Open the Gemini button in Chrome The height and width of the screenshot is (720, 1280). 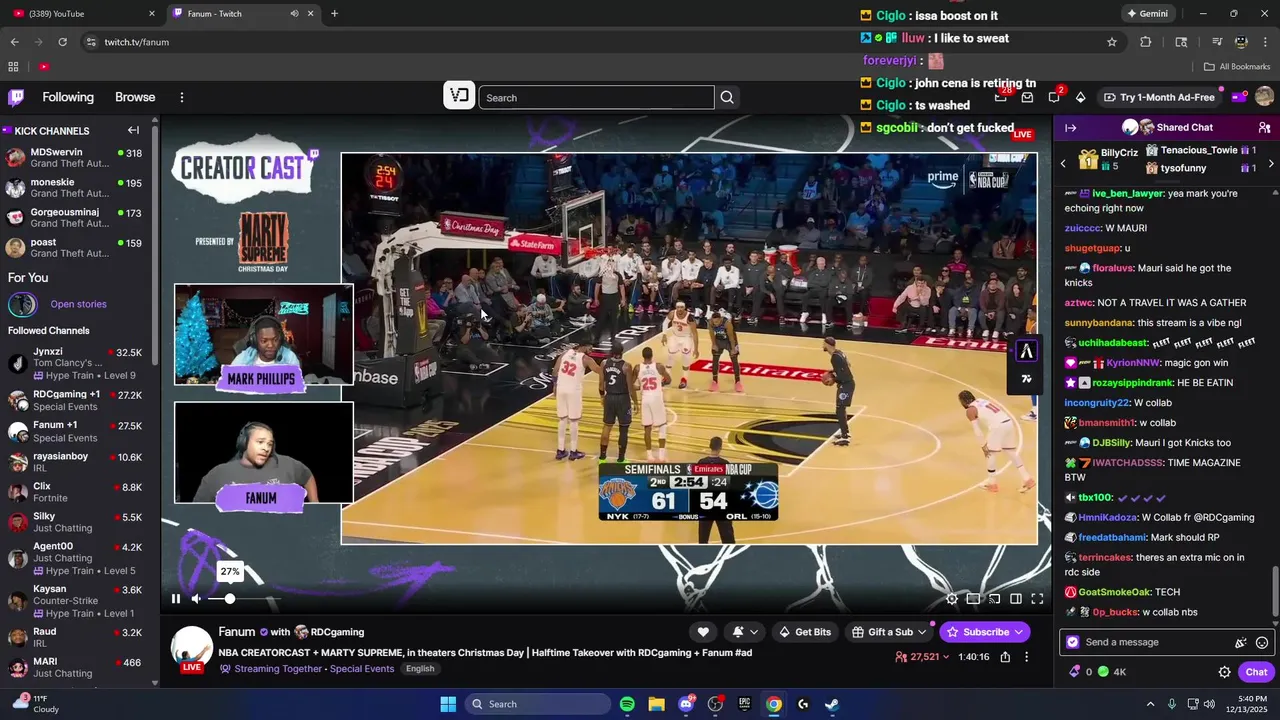(1147, 13)
